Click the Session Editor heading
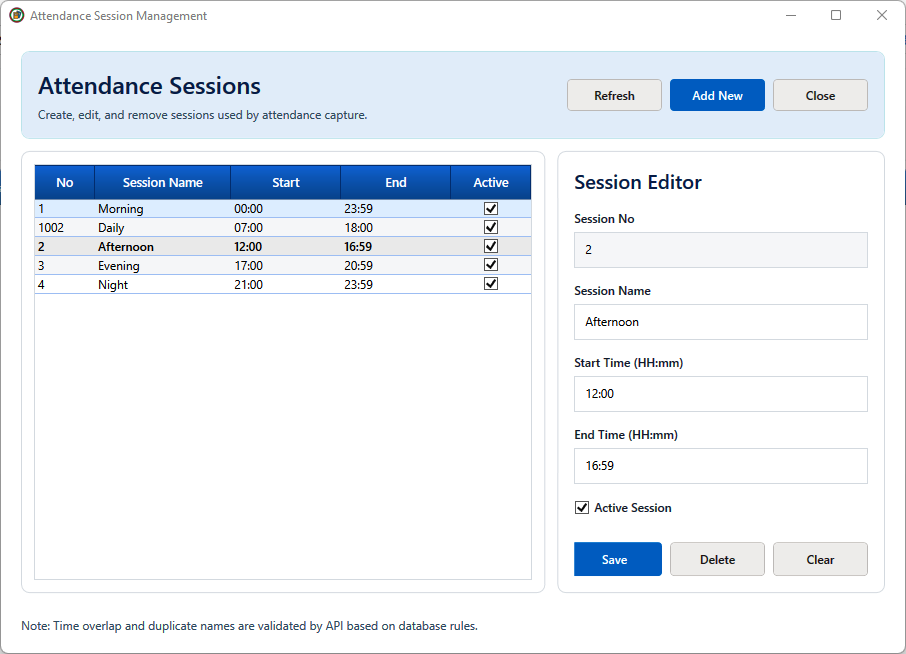Viewport: 906px width, 654px height. [637, 183]
